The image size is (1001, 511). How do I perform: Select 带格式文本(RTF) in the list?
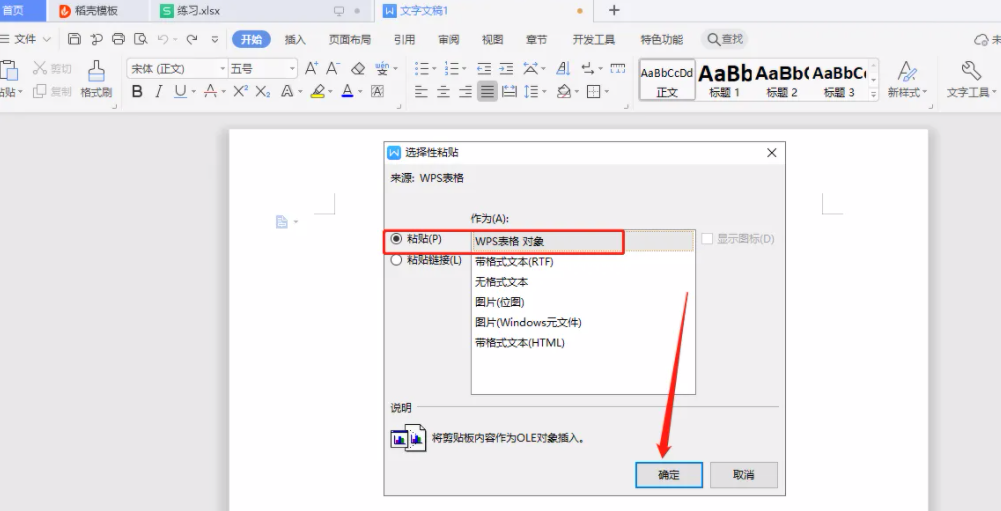coord(583,262)
